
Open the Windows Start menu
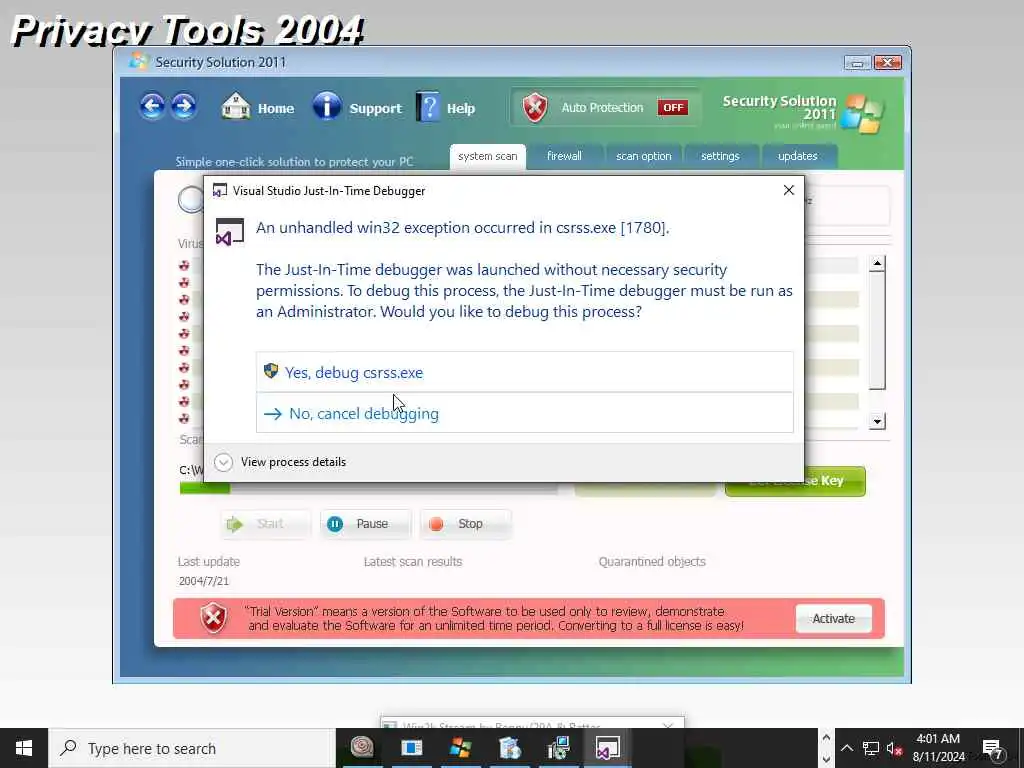(x=24, y=748)
